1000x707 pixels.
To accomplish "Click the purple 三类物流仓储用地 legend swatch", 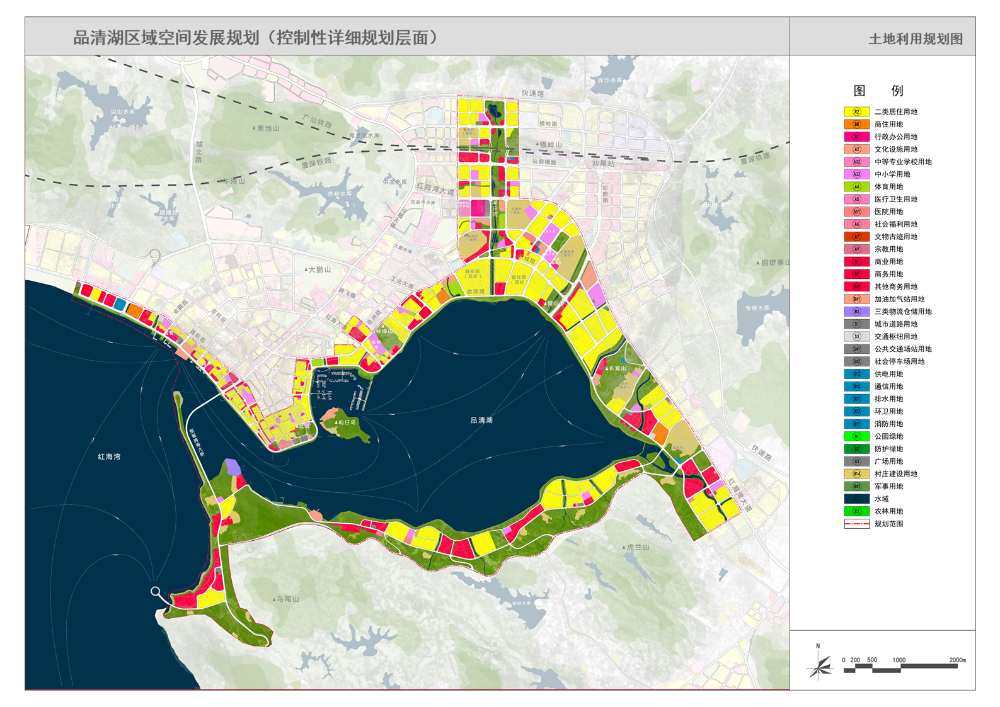I will (x=857, y=312).
